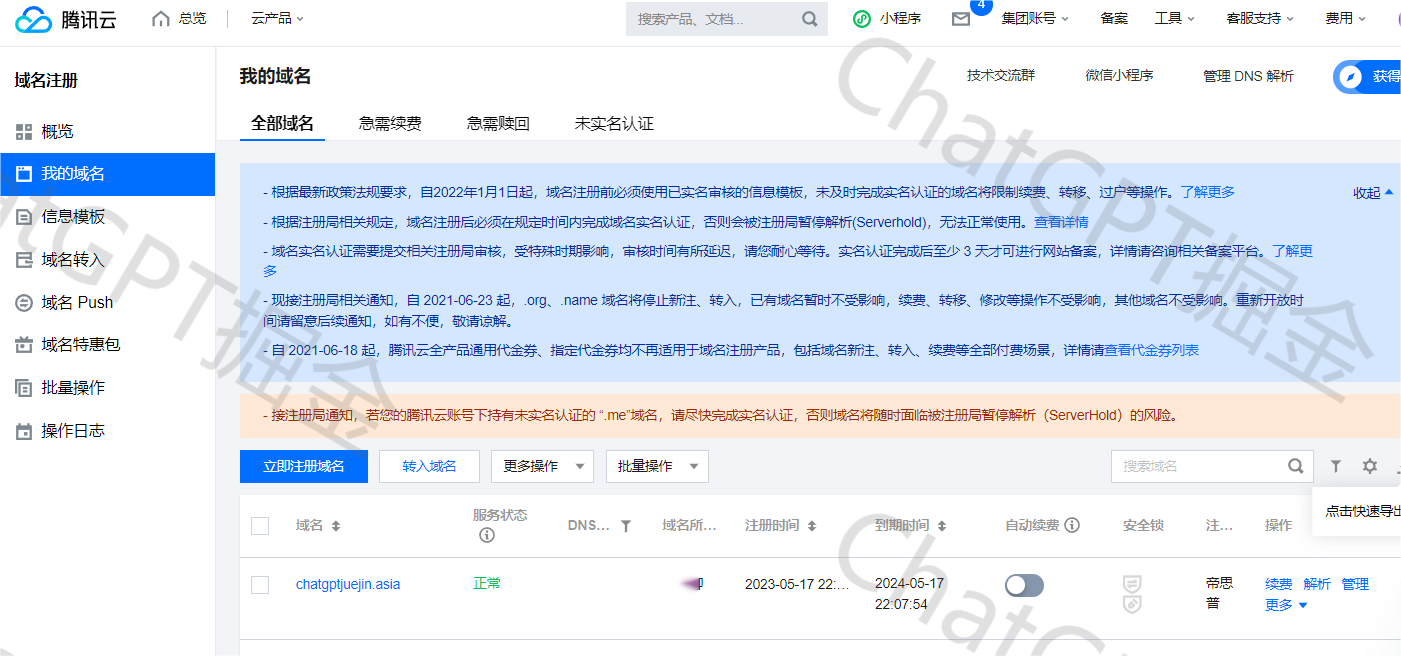Click the 立即注册域名 button
Viewport: 1401px width, 656px height.
(x=304, y=467)
